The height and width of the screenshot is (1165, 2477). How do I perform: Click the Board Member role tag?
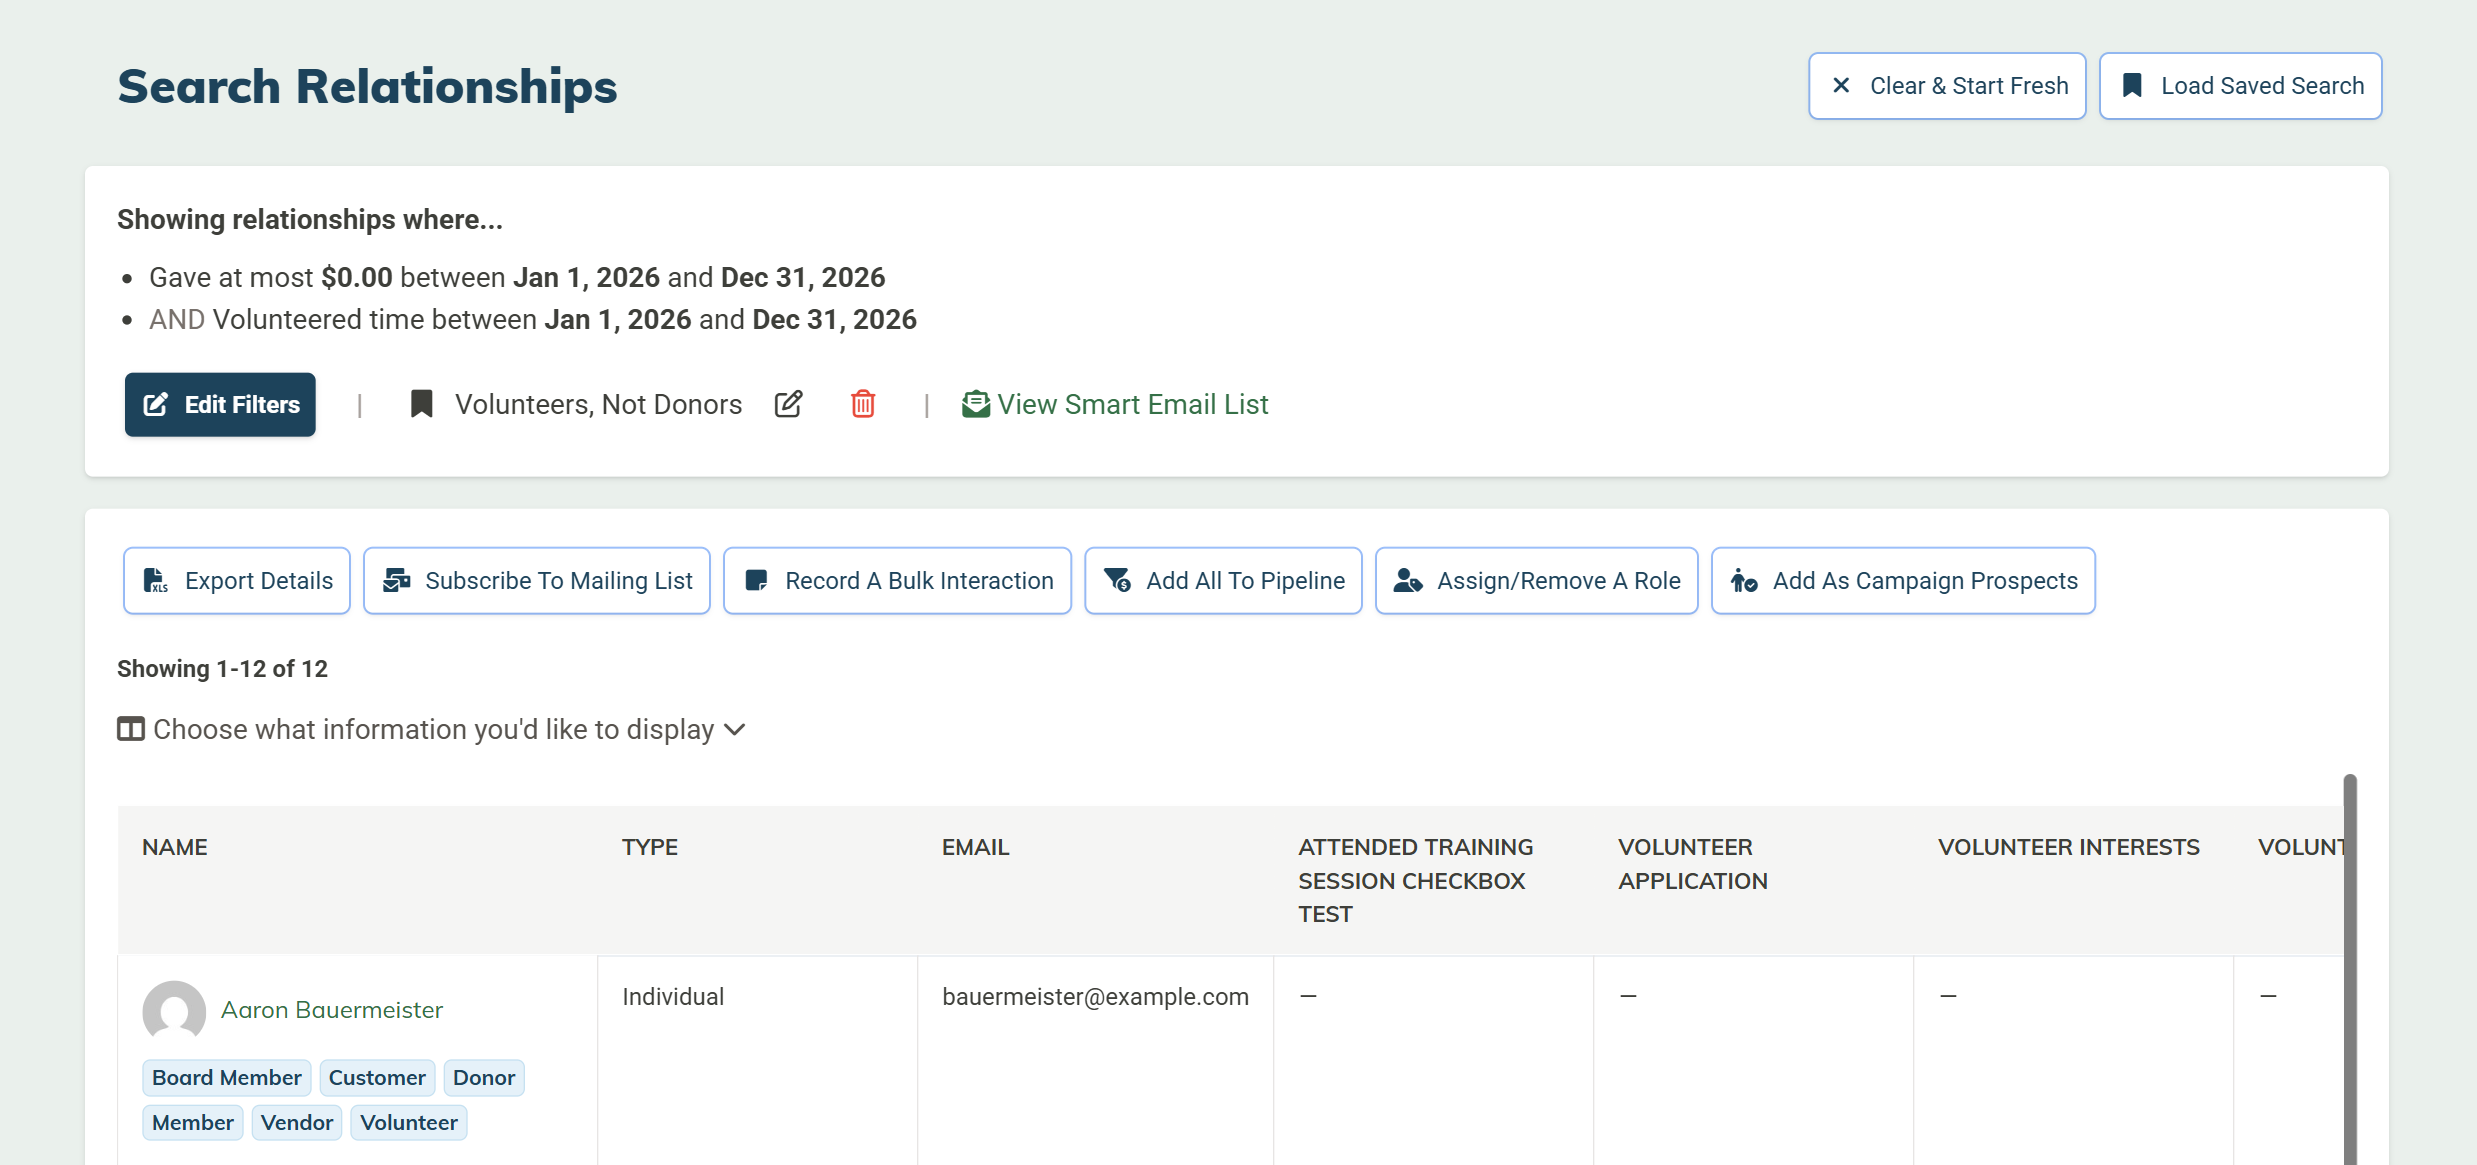tap(226, 1078)
